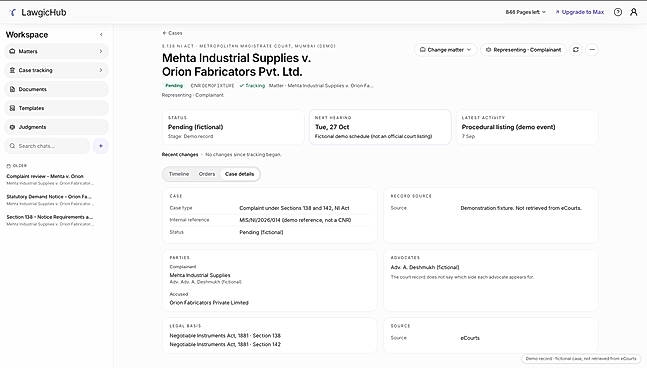The width and height of the screenshot is (647, 368).
Task: Click Recent changes label
Action: point(180,155)
